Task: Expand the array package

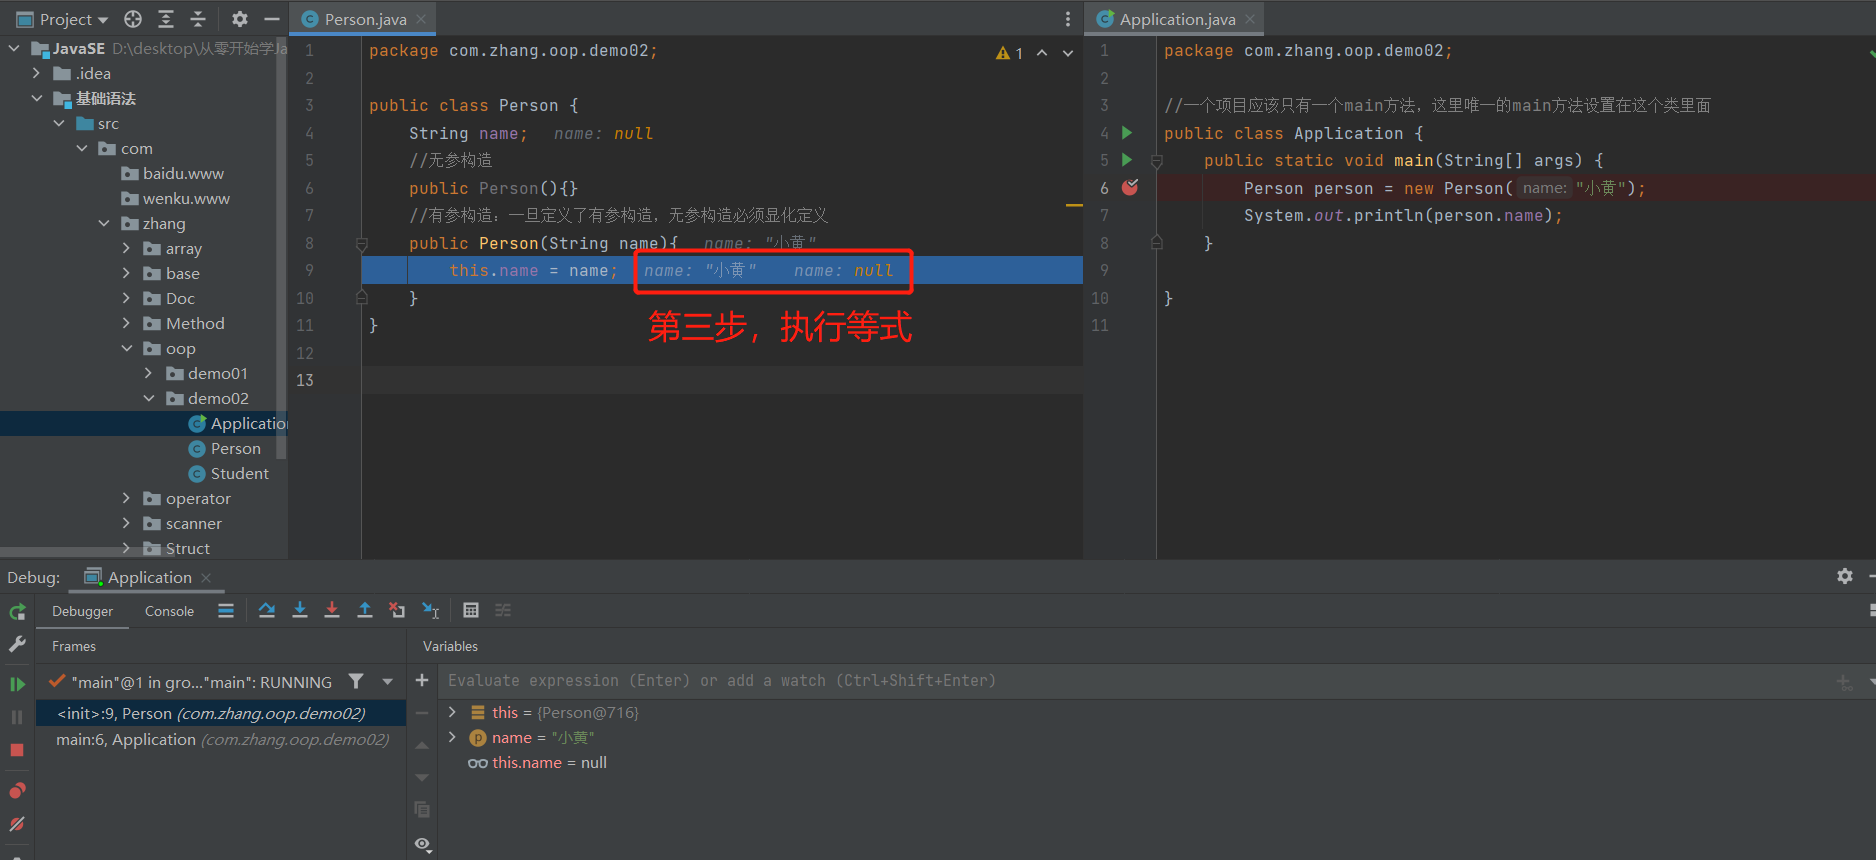Action: point(126,248)
